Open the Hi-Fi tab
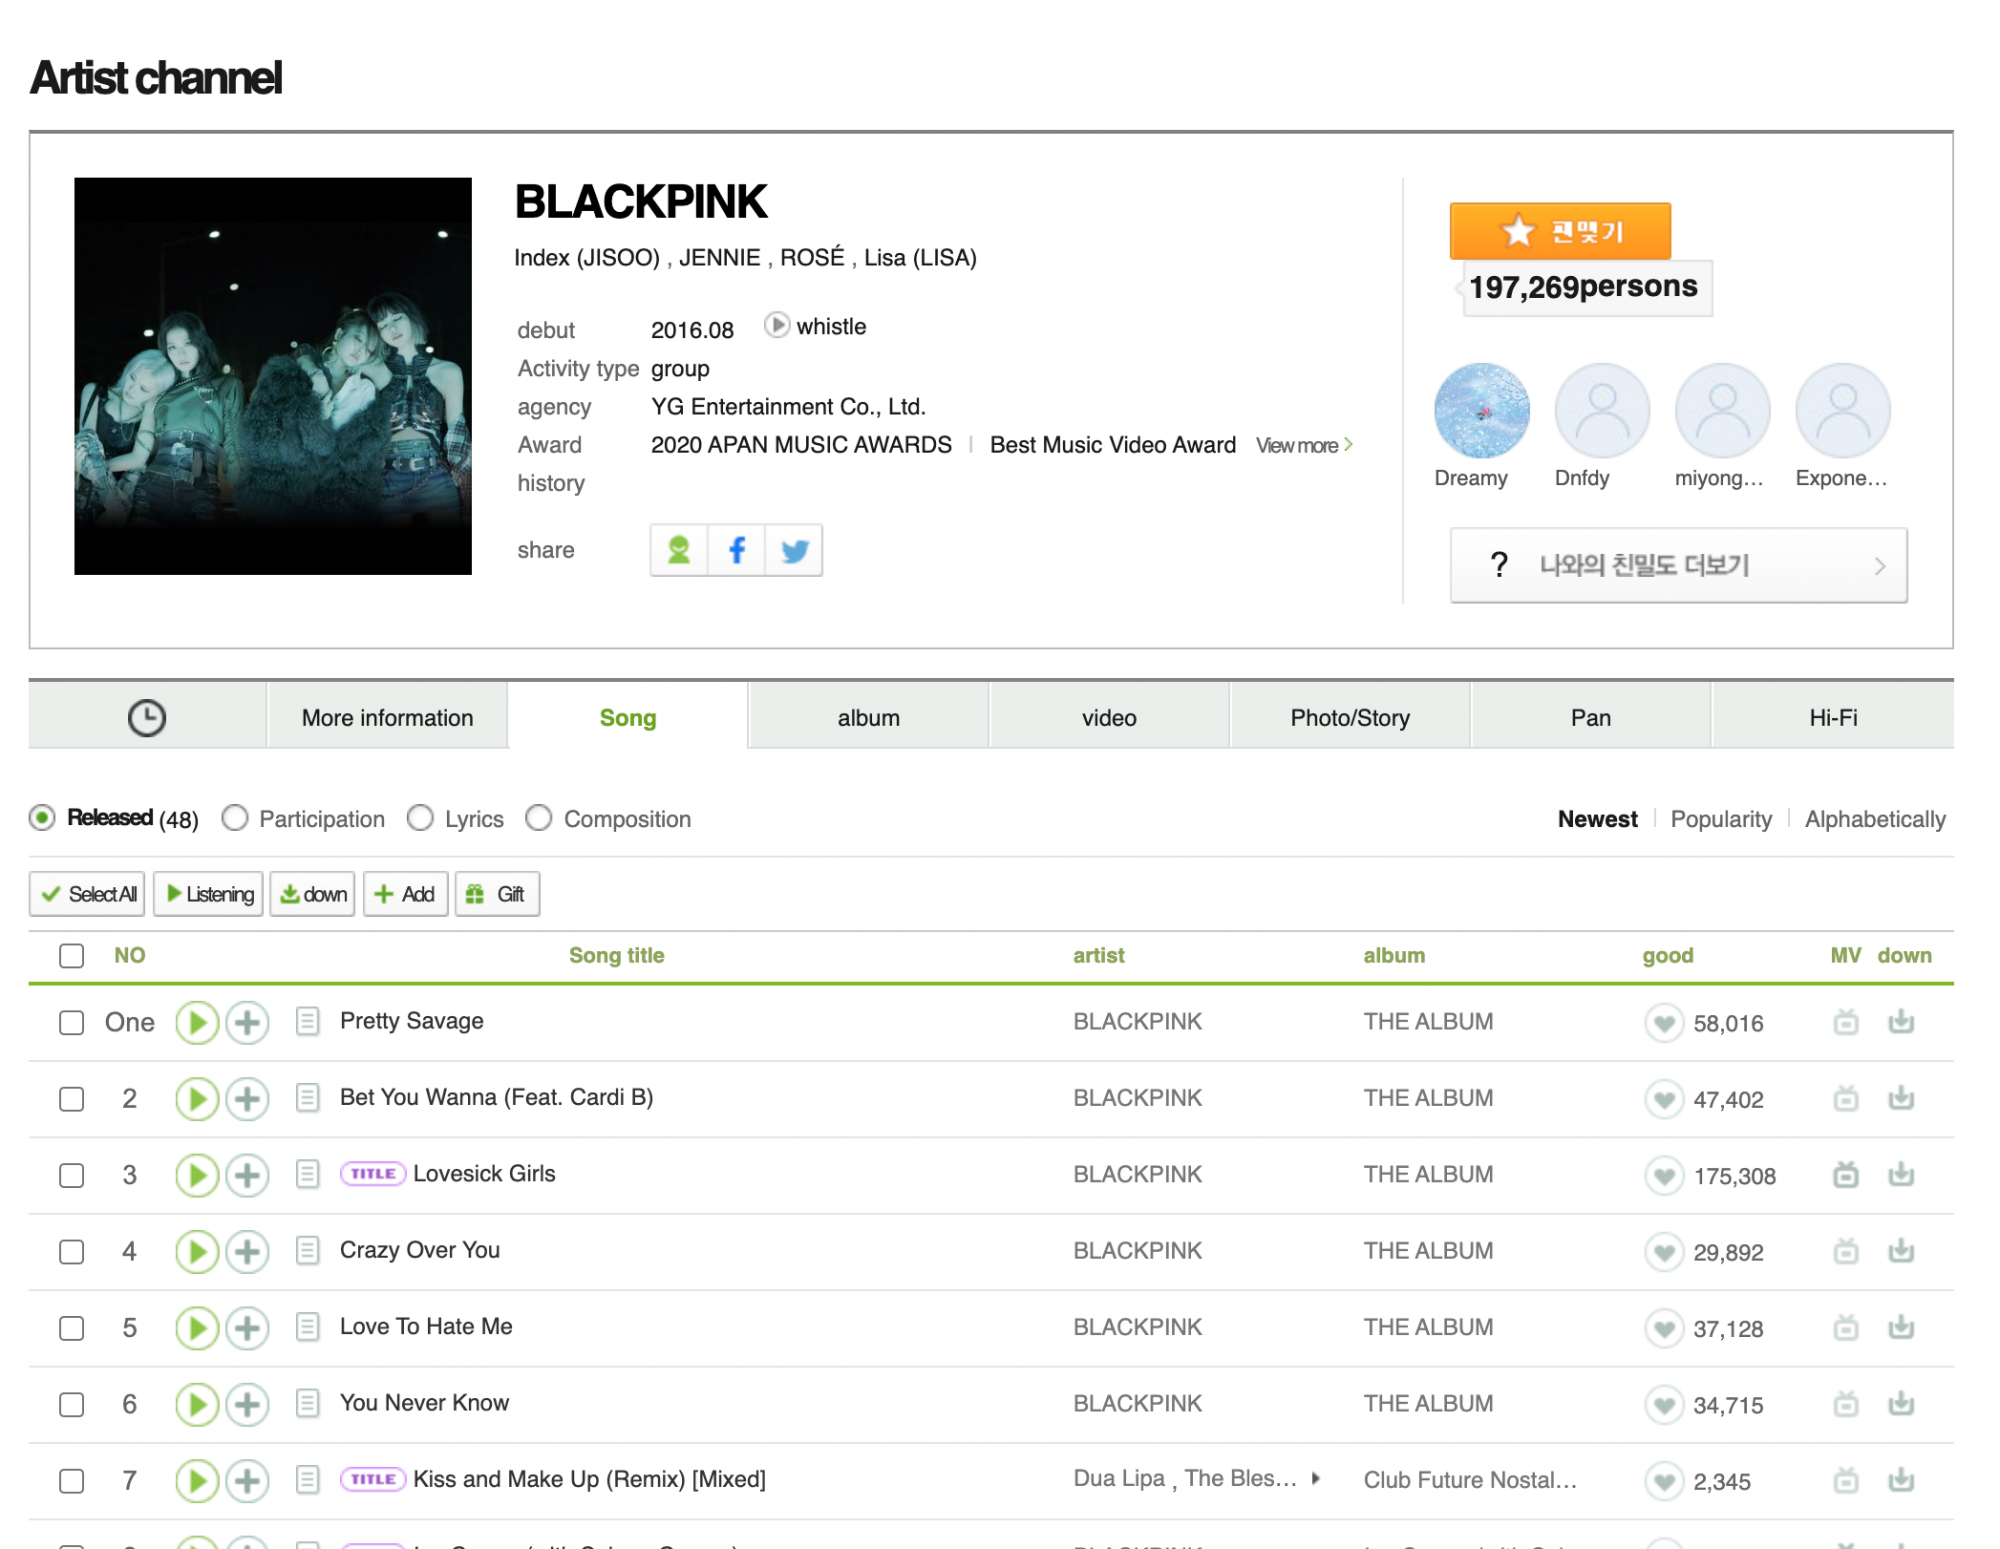This screenshot has width=2000, height=1549. click(1832, 717)
